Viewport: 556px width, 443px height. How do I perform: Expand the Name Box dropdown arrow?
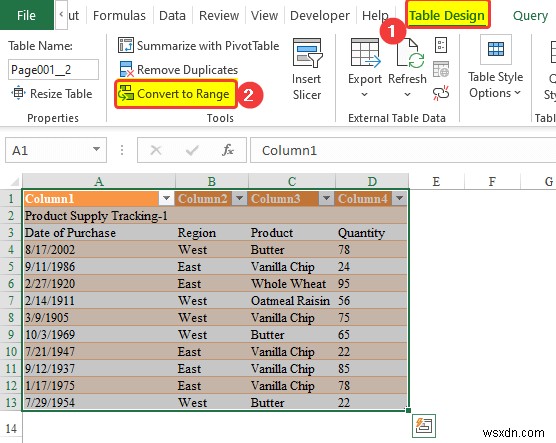tap(96, 150)
